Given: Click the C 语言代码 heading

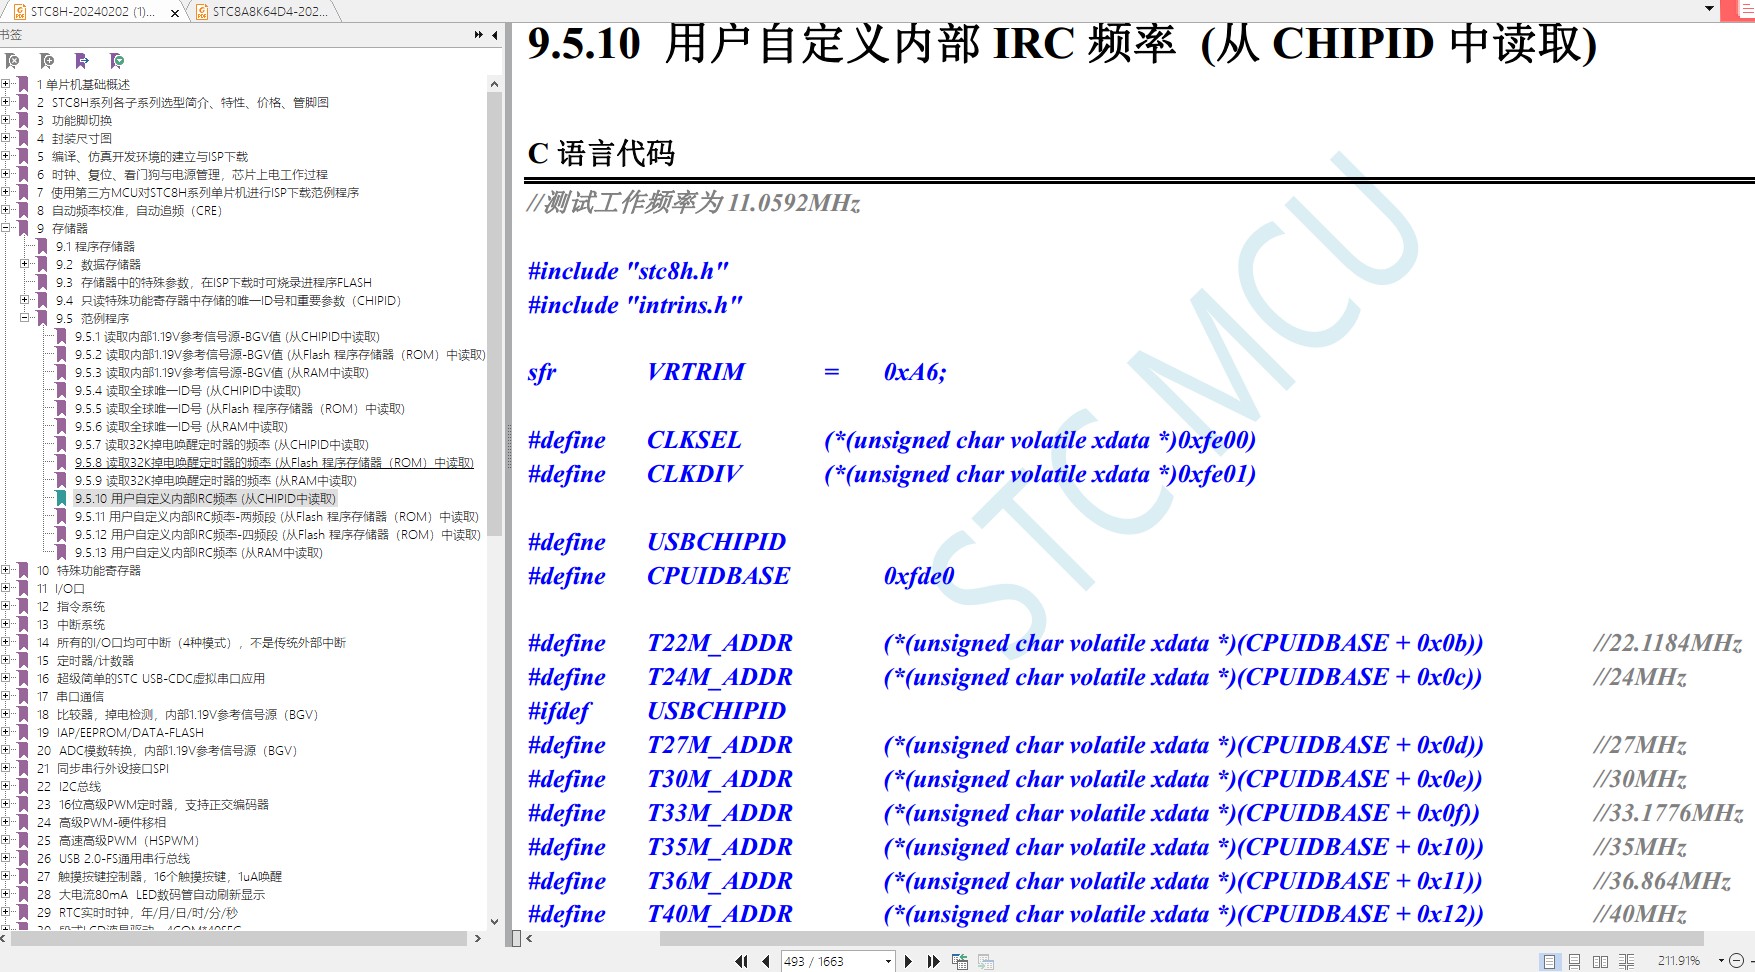Looking at the screenshot, I should click(601, 153).
